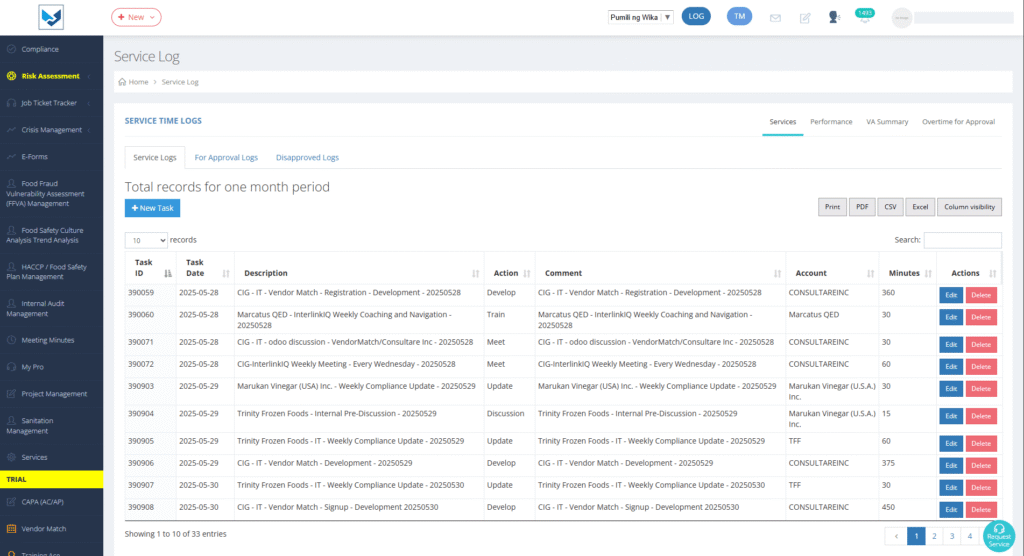Click the Crisis Management chart icon

pos(11,129)
